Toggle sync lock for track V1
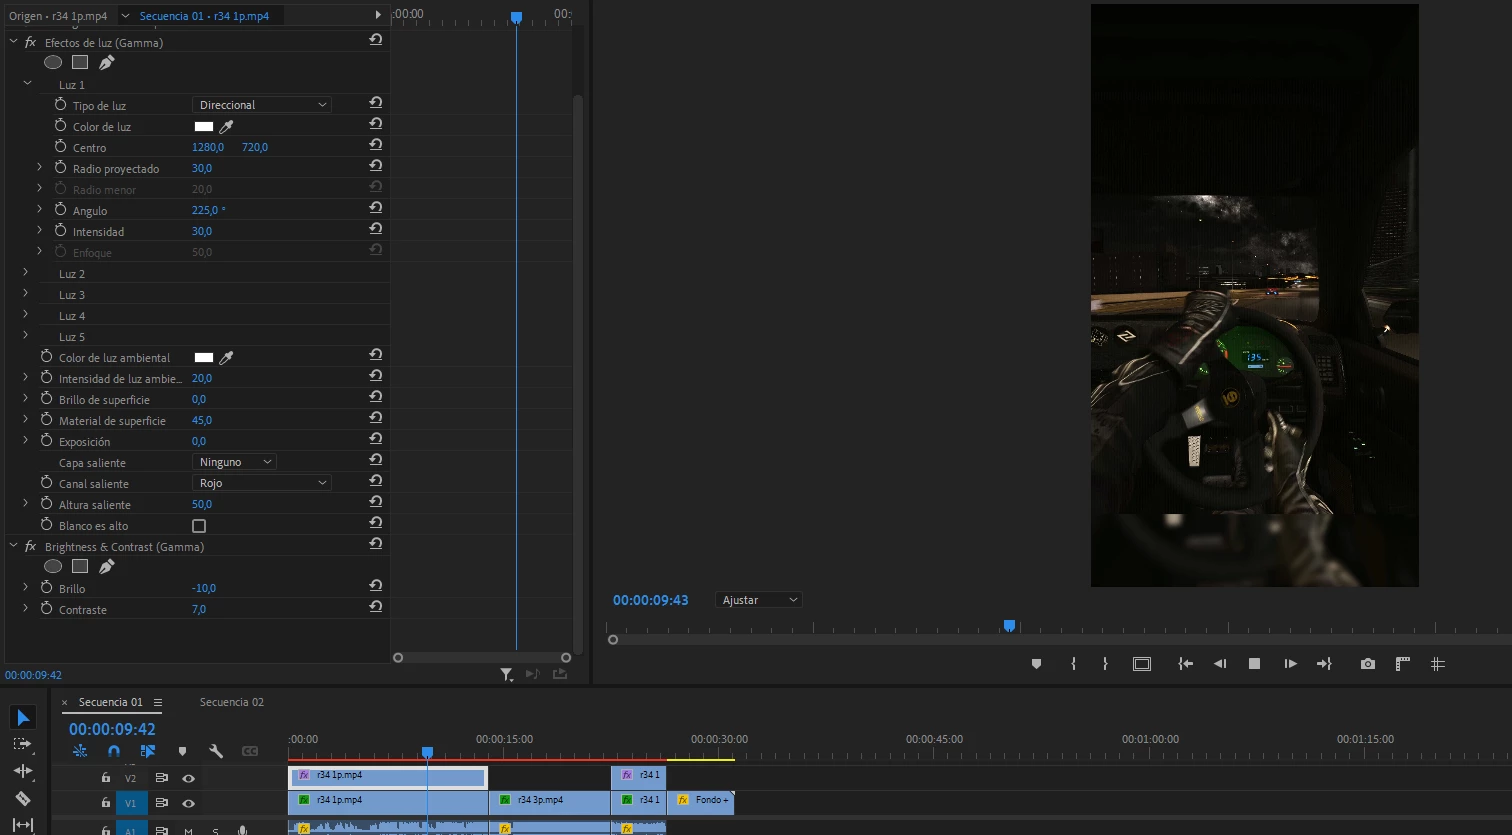Viewport: 1512px width, 835px height. [x=161, y=803]
